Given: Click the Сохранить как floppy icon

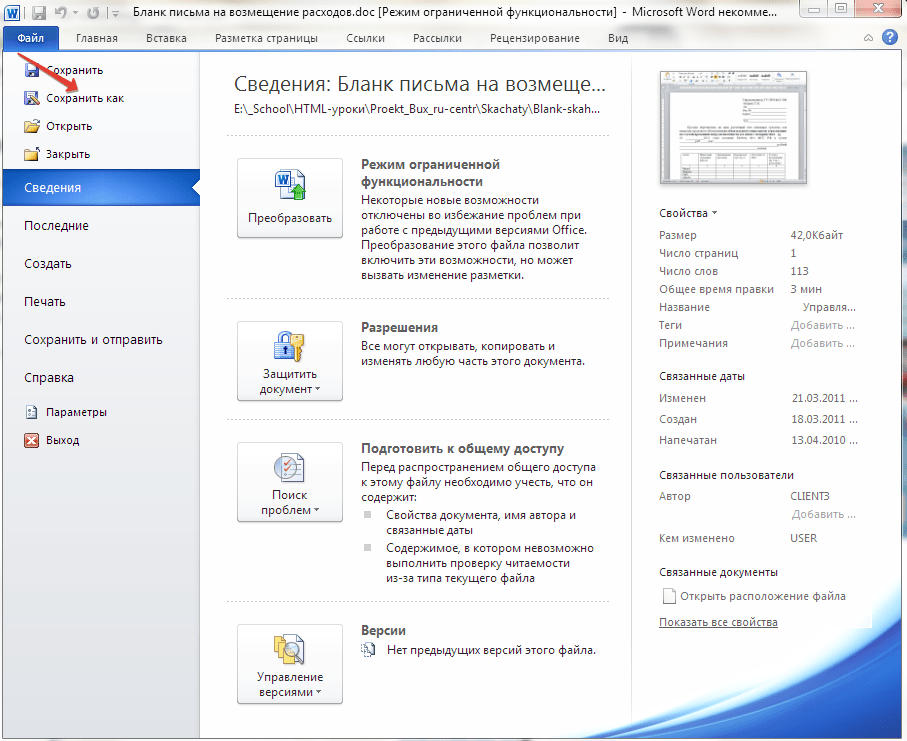Looking at the screenshot, I should tap(32, 98).
